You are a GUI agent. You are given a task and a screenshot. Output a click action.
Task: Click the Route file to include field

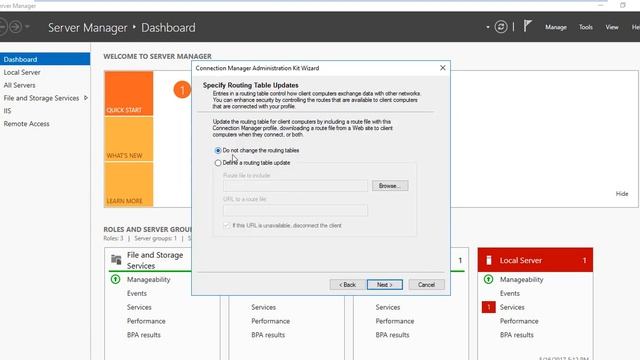tap(295, 186)
